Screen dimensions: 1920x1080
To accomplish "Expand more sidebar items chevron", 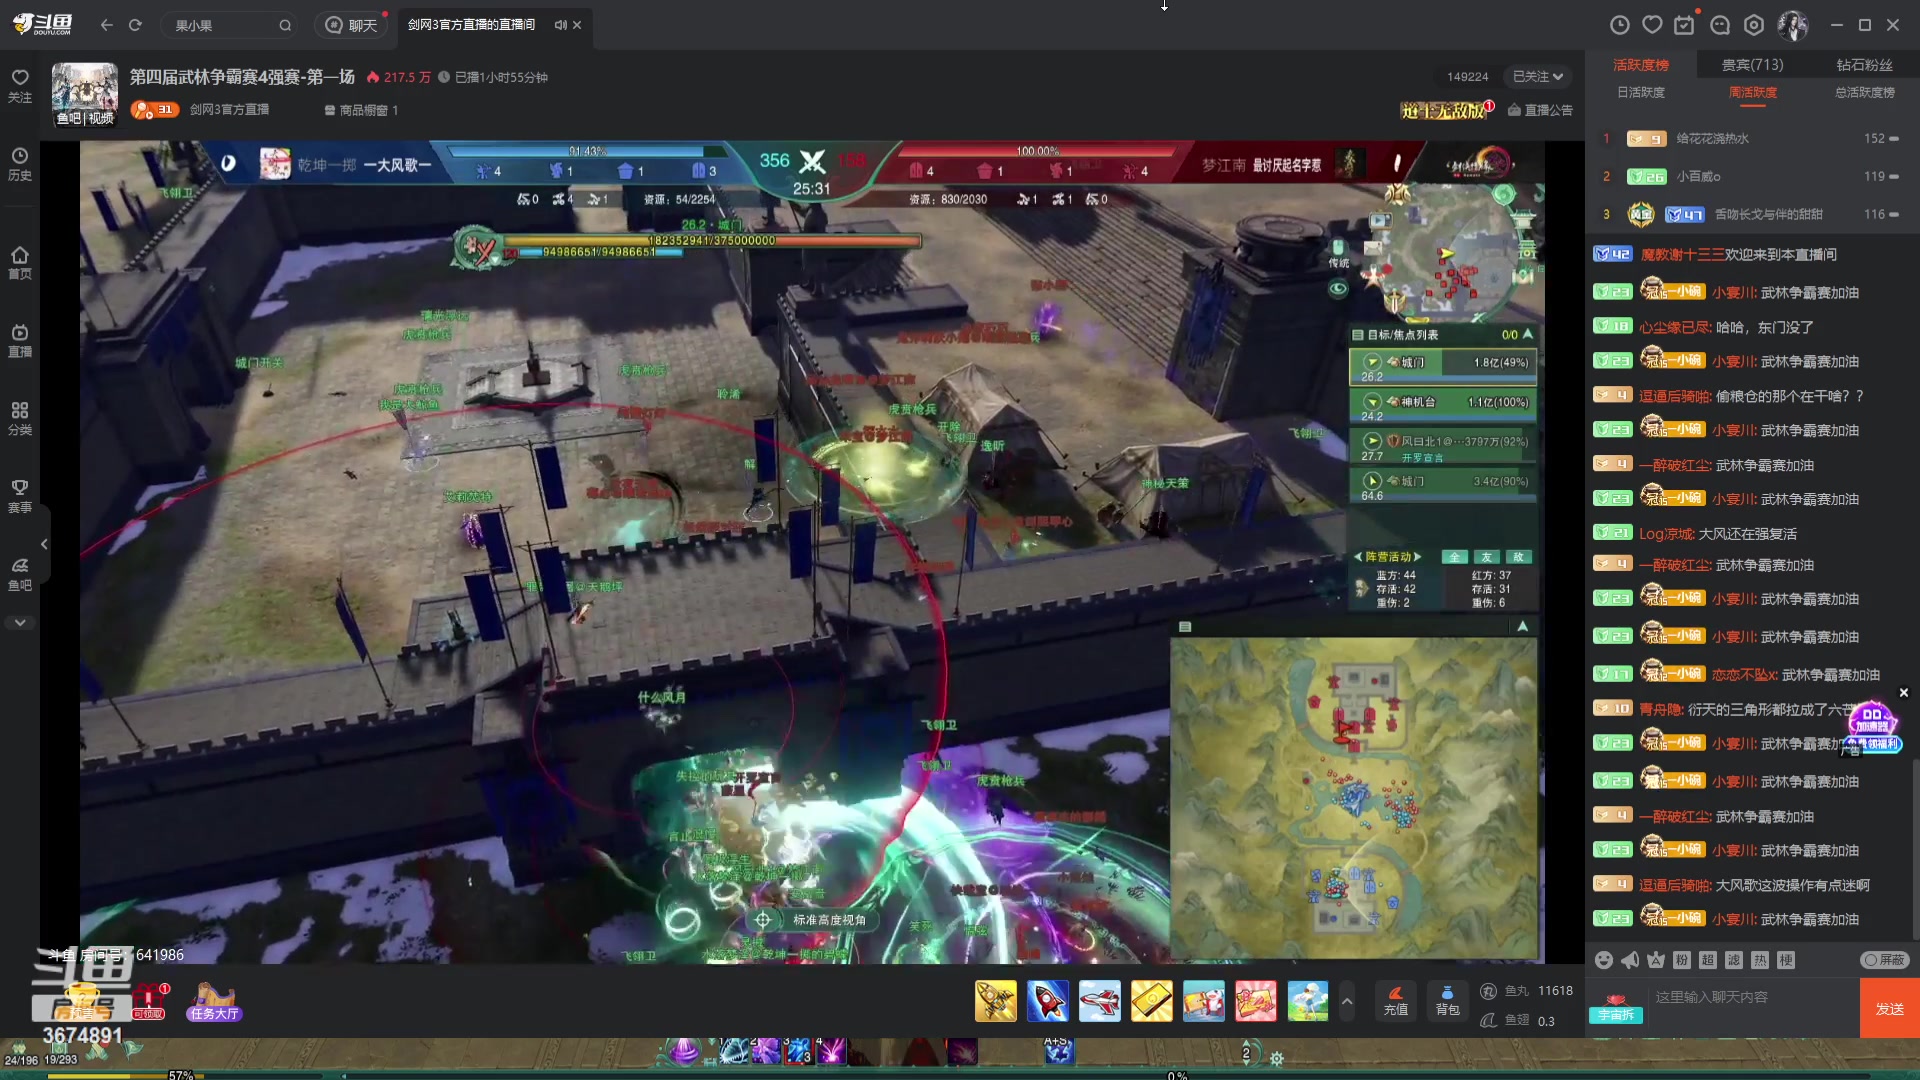I will pos(20,622).
